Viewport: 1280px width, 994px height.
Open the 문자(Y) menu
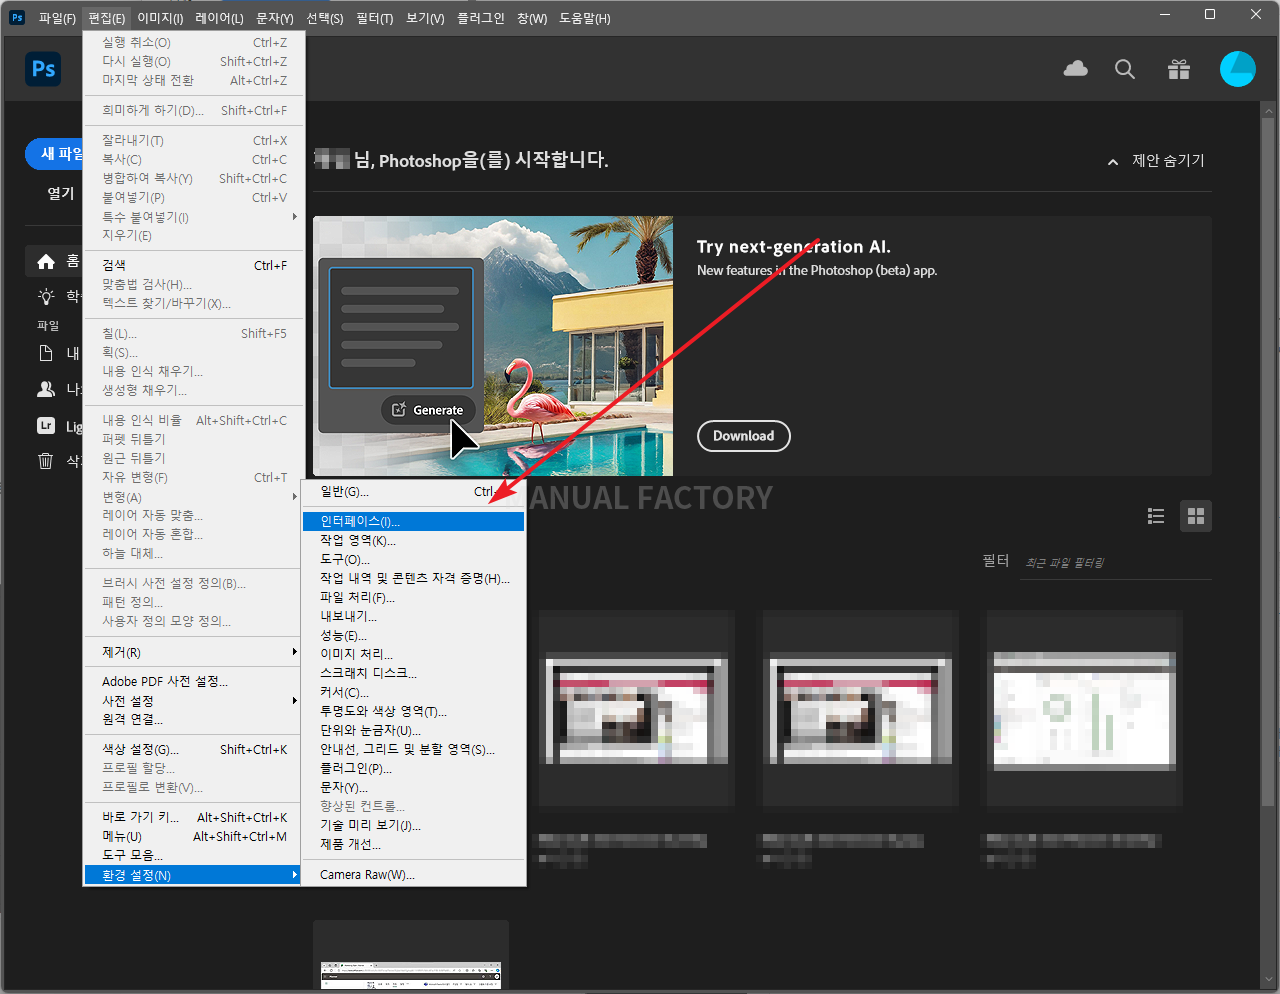[x=275, y=18]
